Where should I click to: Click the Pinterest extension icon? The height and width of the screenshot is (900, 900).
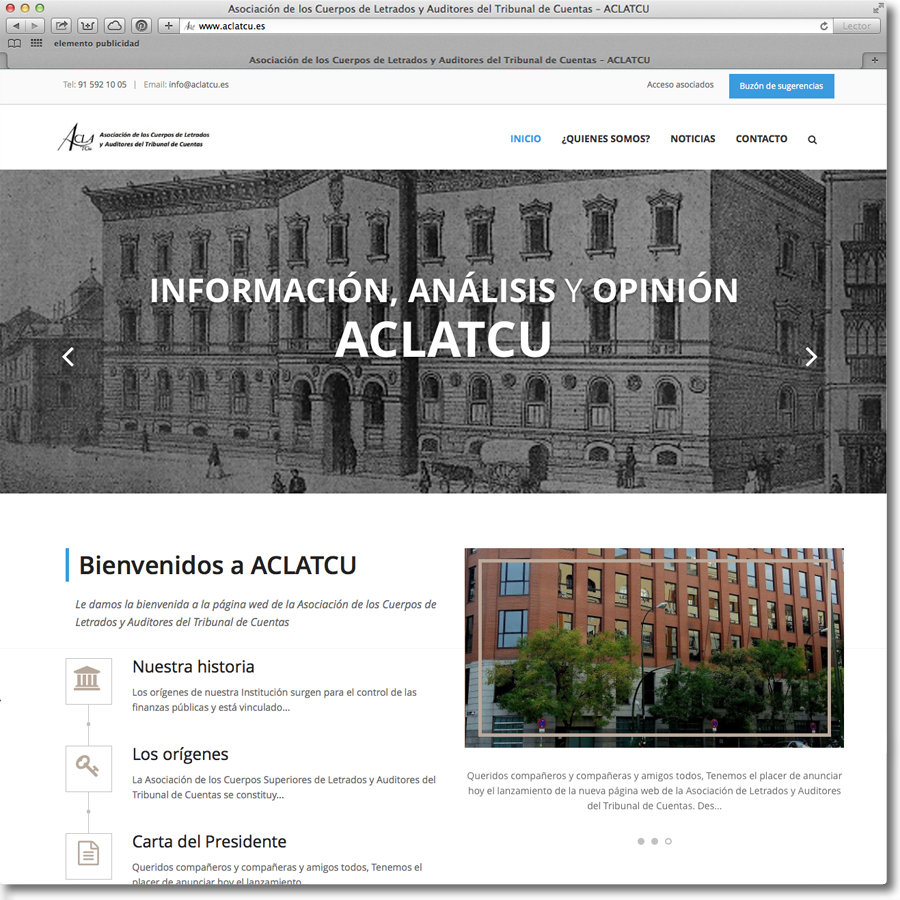(141, 26)
